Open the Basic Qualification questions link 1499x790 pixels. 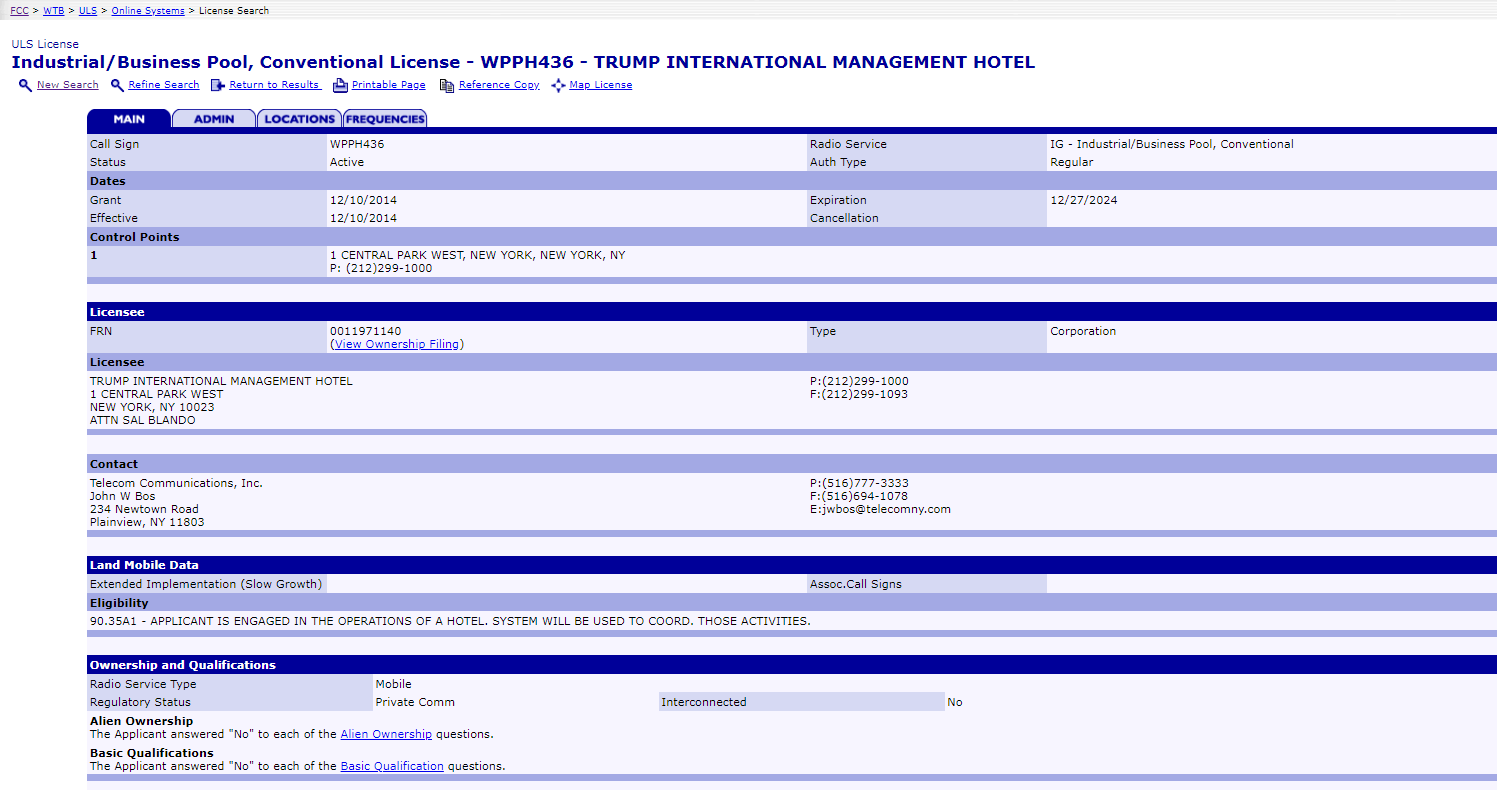(392, 766)
